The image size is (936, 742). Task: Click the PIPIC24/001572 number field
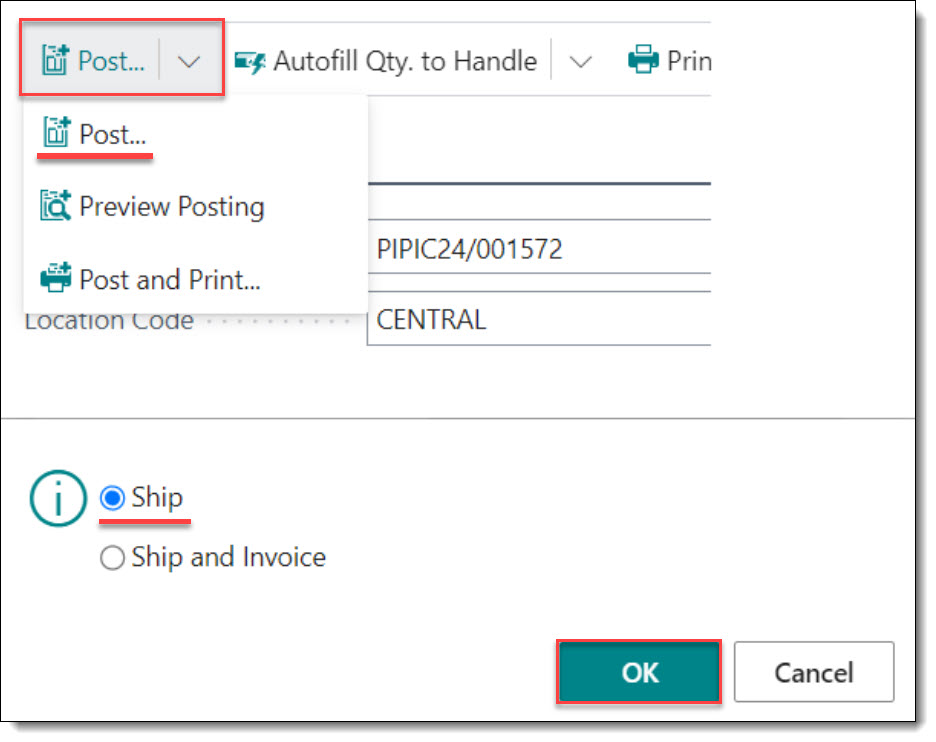click(x=539, y=247)
